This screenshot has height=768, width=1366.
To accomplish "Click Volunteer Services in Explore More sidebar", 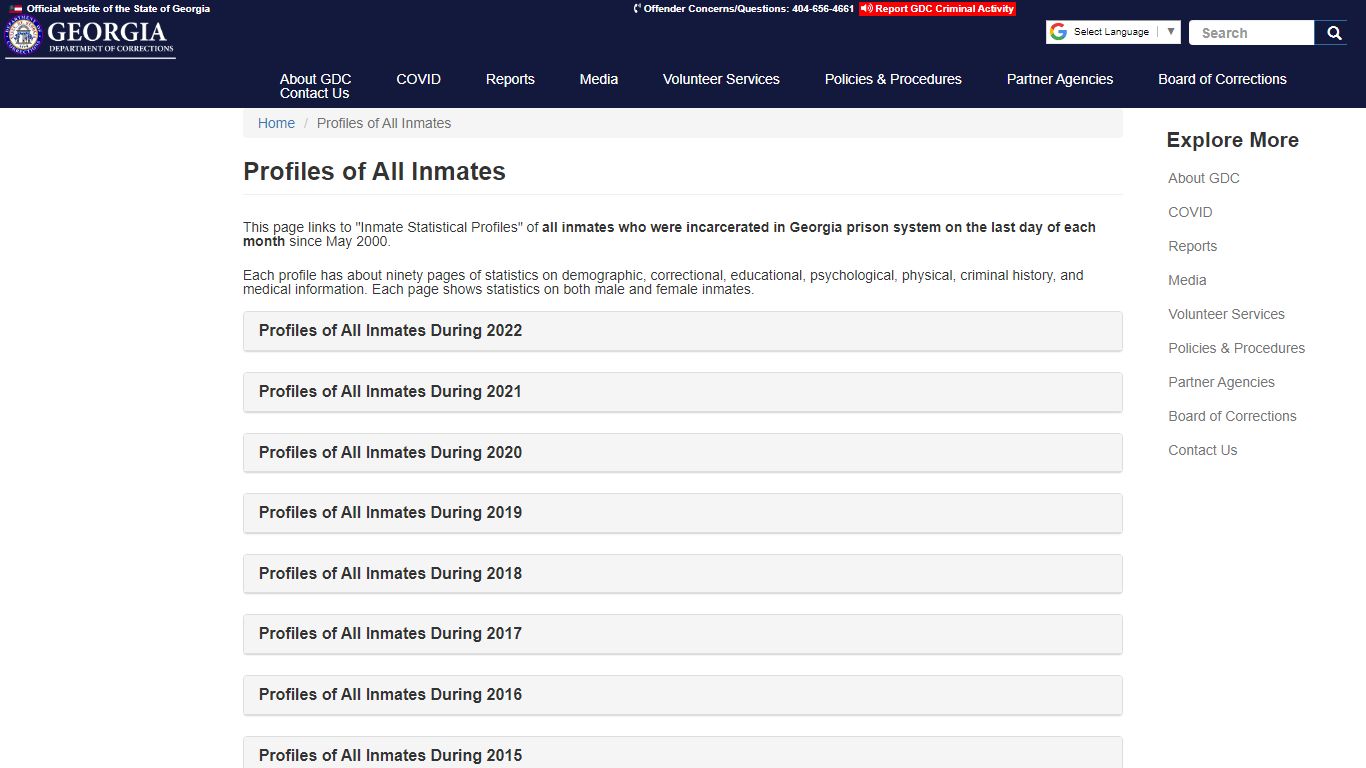I will [1226, 314].
